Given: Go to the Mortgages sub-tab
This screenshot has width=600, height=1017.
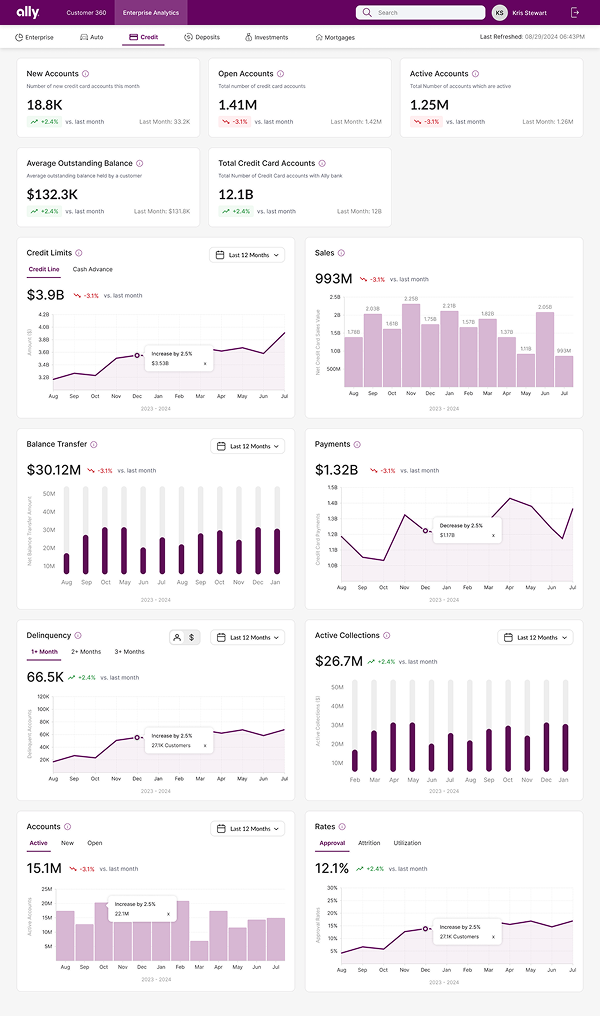Looking at the screenshot, I should pos(335,38).
